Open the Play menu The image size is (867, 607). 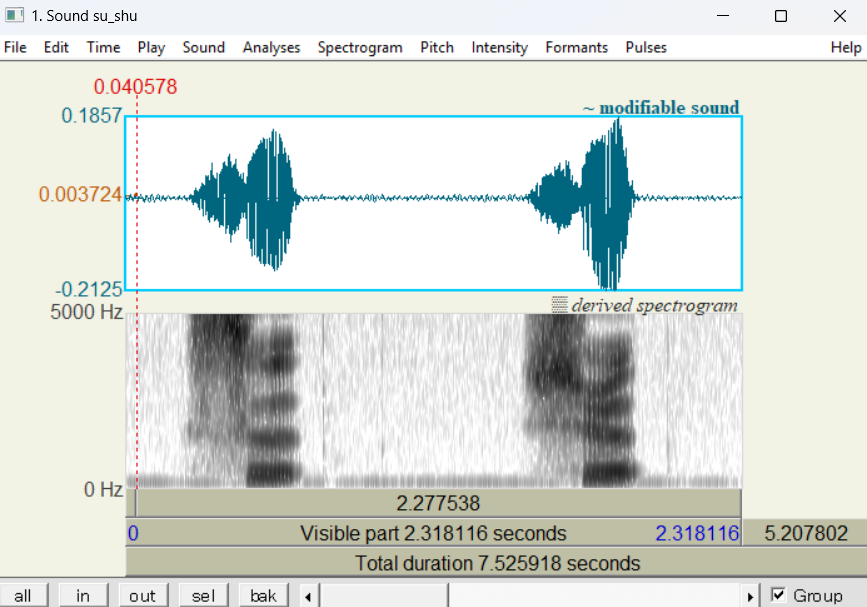(152, 48)
